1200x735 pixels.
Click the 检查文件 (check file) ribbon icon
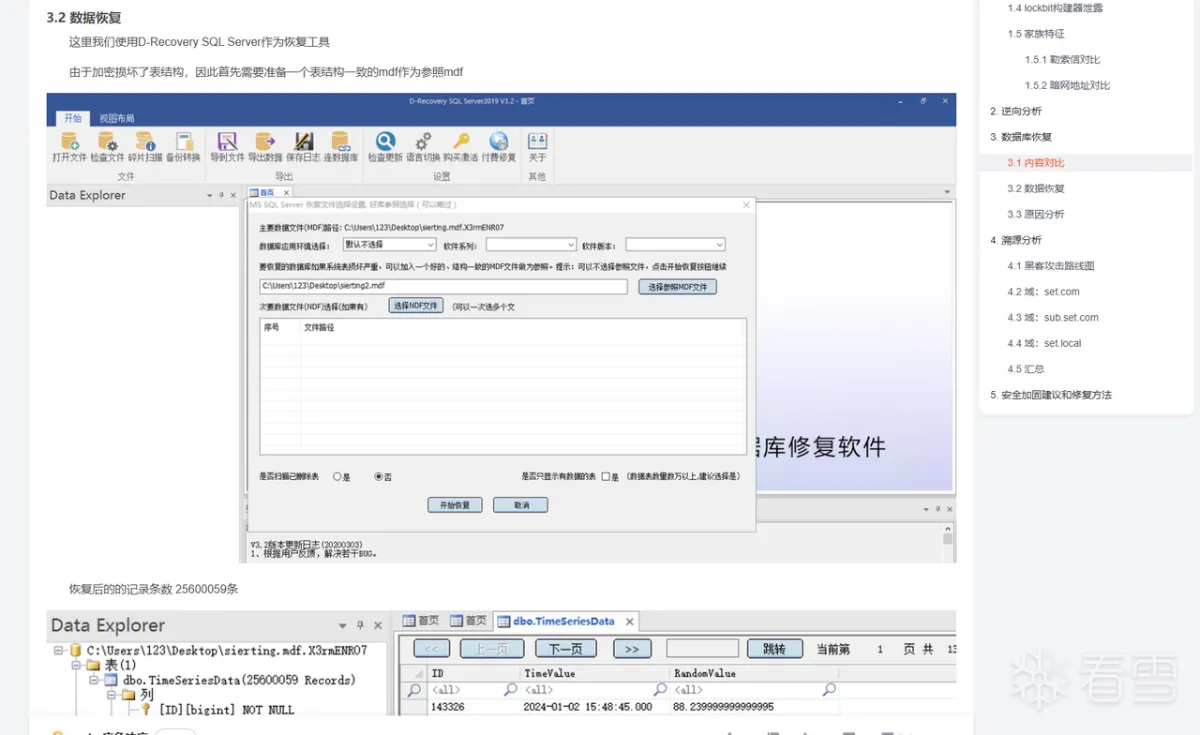(108, 142)
